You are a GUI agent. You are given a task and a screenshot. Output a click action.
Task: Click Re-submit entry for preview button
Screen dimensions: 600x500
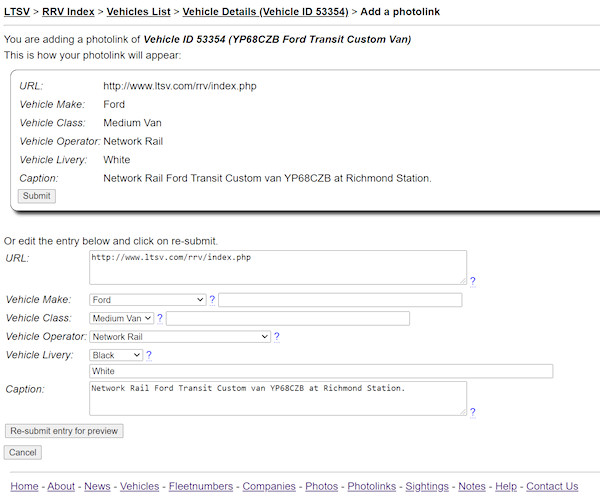64,431
